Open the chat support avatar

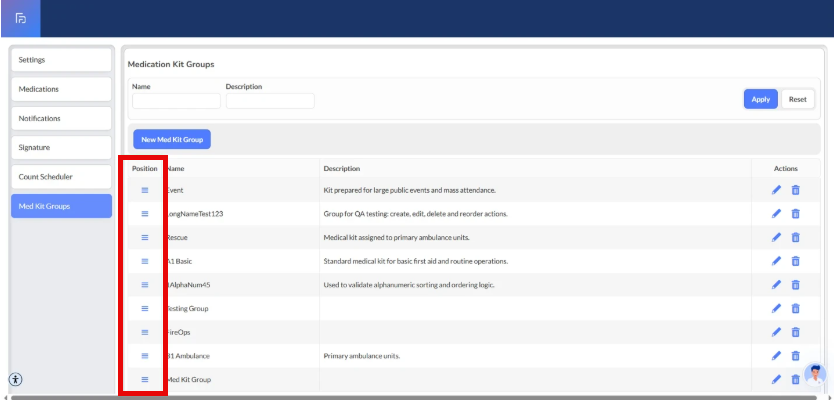tap(815, 374)
